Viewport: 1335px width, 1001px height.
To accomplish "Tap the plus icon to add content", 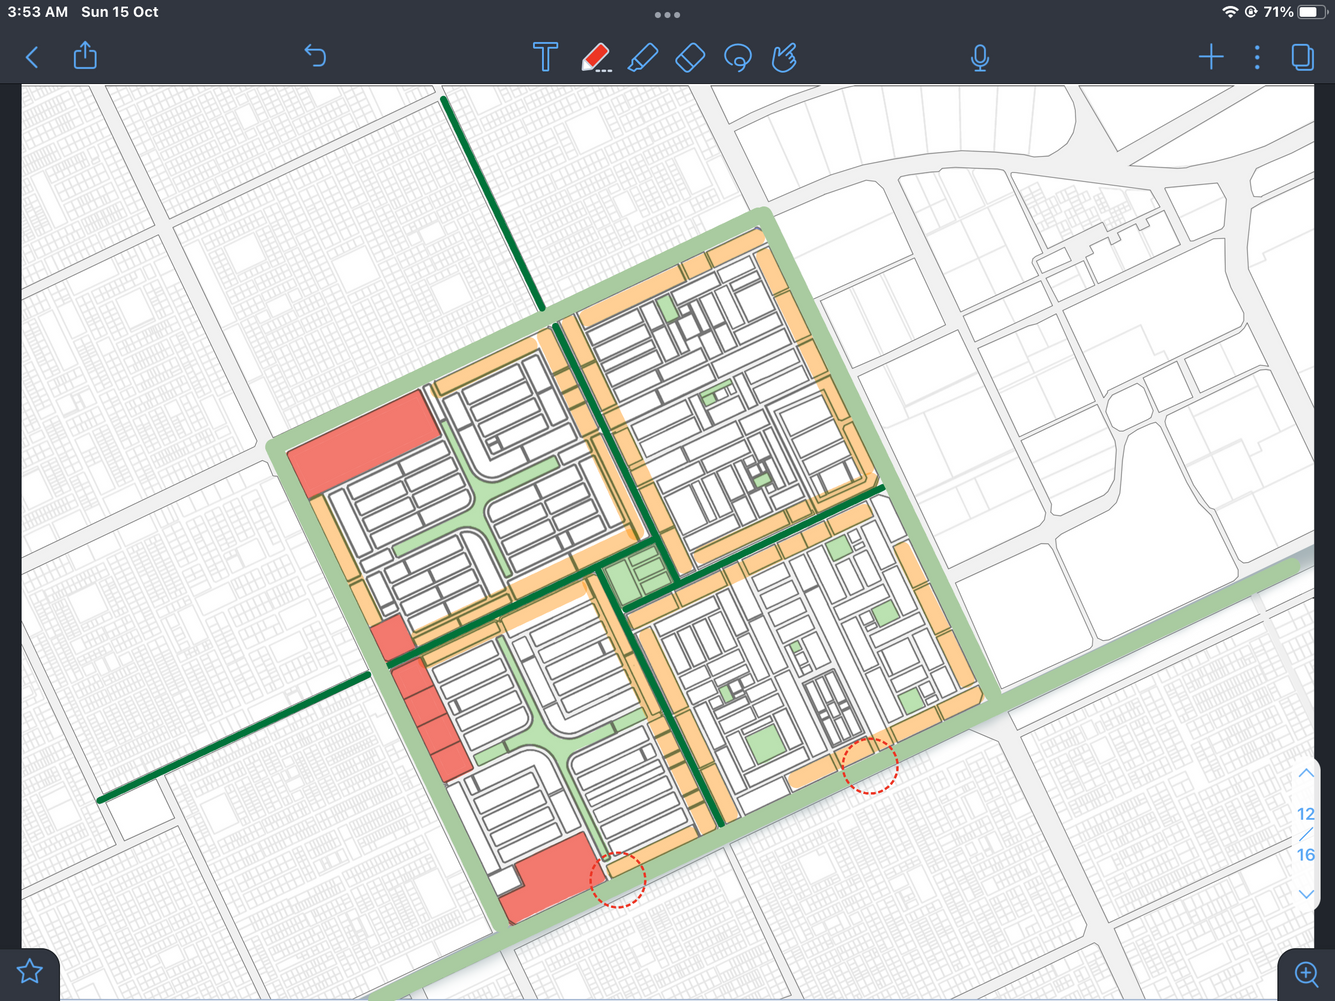I will [1211, 57].
